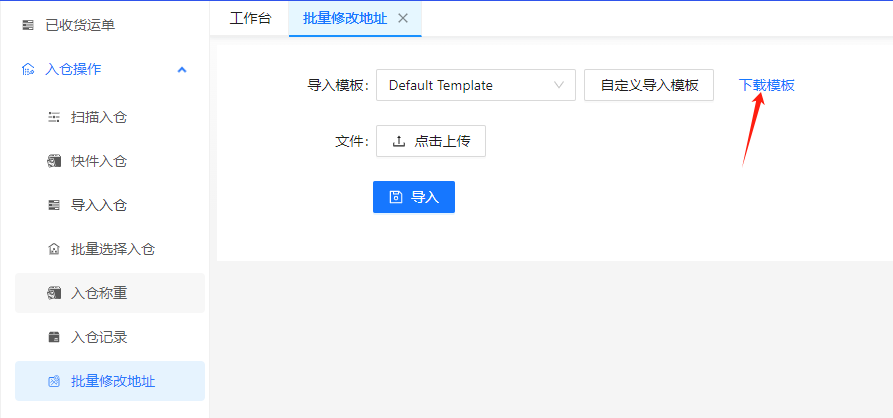Click the 导入入仓 sidebar icon
Viewport: 893px width, 418px height.
[x=54, y=206]
